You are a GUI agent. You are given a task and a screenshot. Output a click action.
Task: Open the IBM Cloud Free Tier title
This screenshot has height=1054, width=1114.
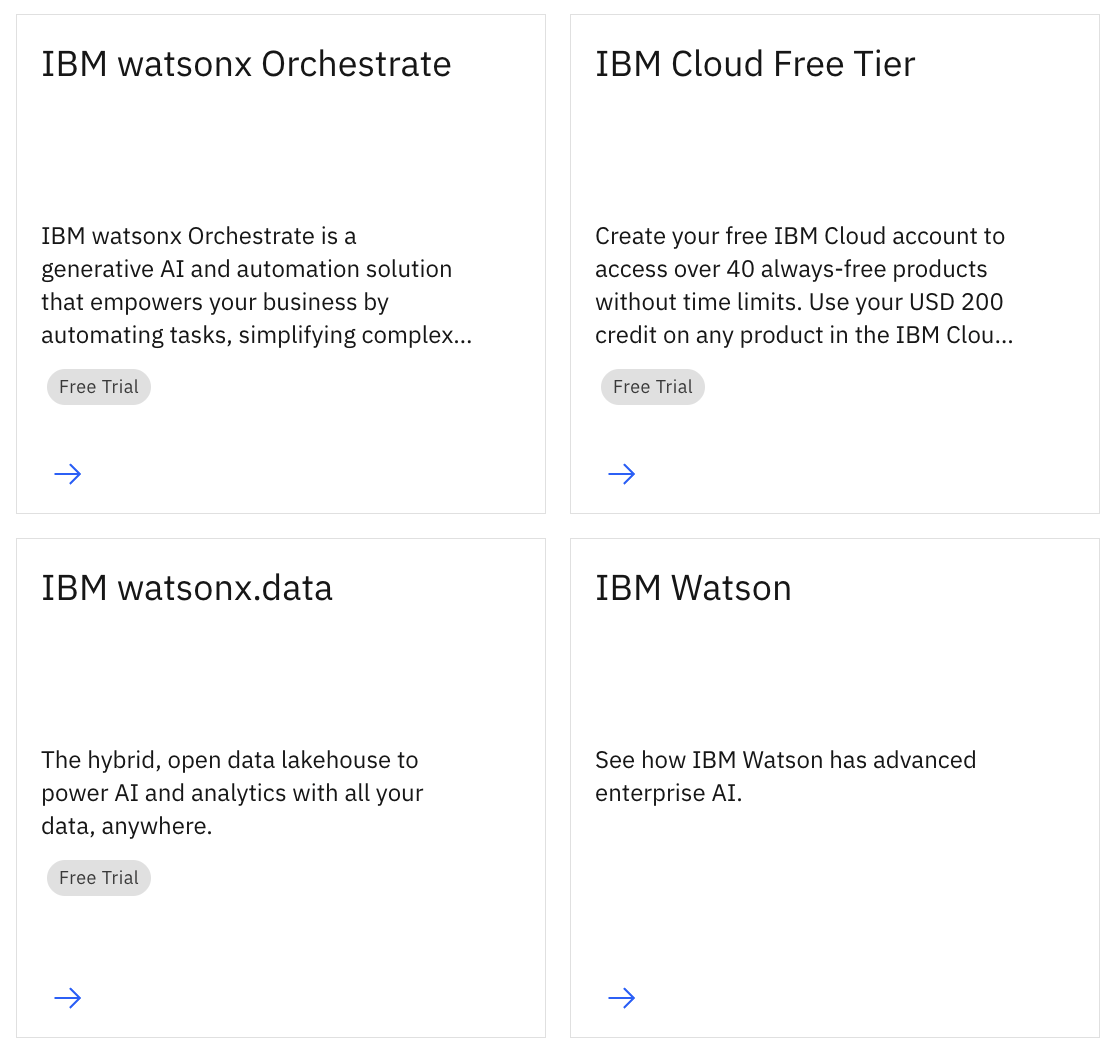pyautogui.click(x=755, y=64)
